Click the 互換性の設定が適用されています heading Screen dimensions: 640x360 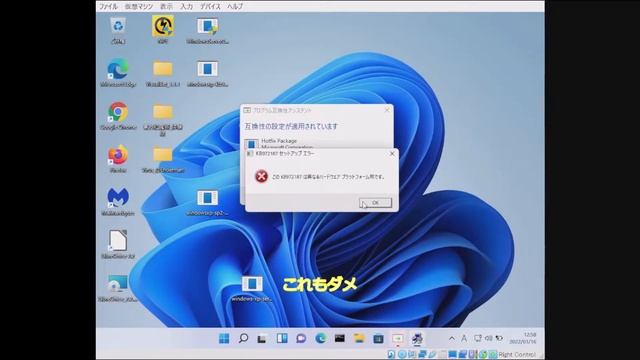point(291,126)
